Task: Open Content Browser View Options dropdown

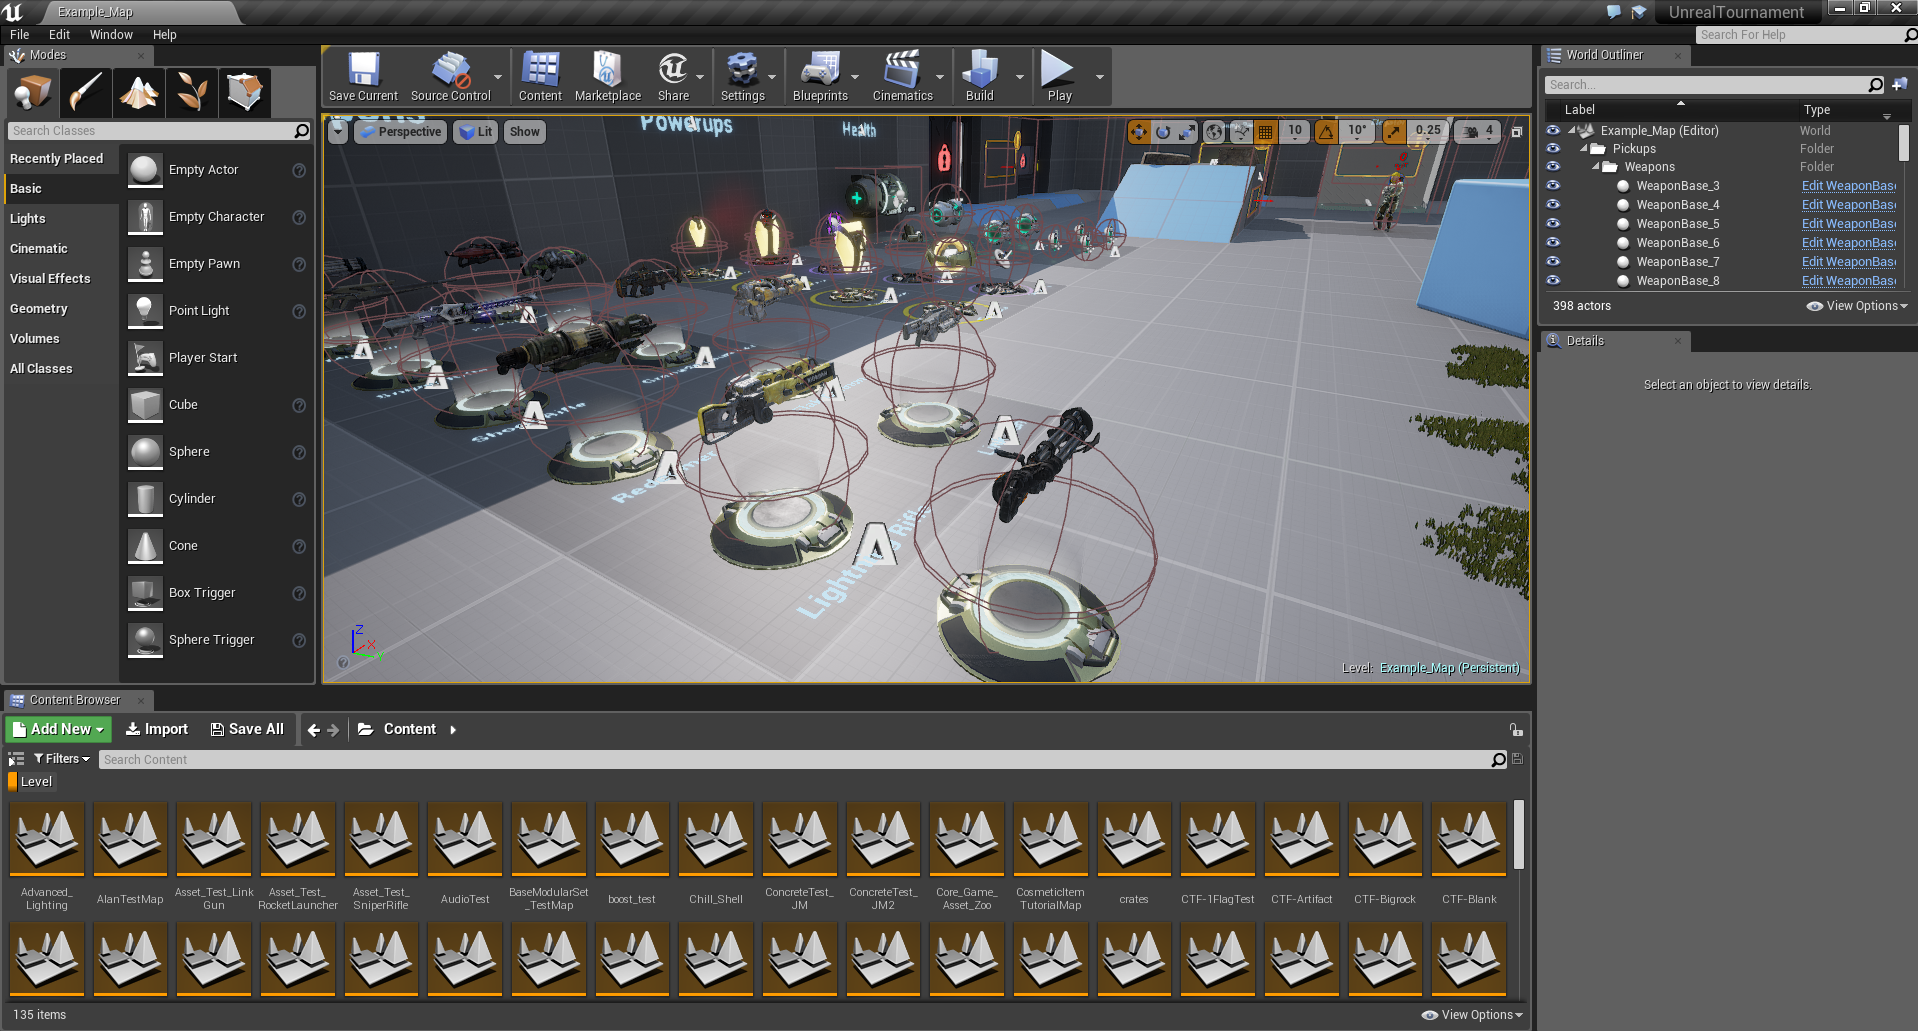Action: click(1472, 1014)
